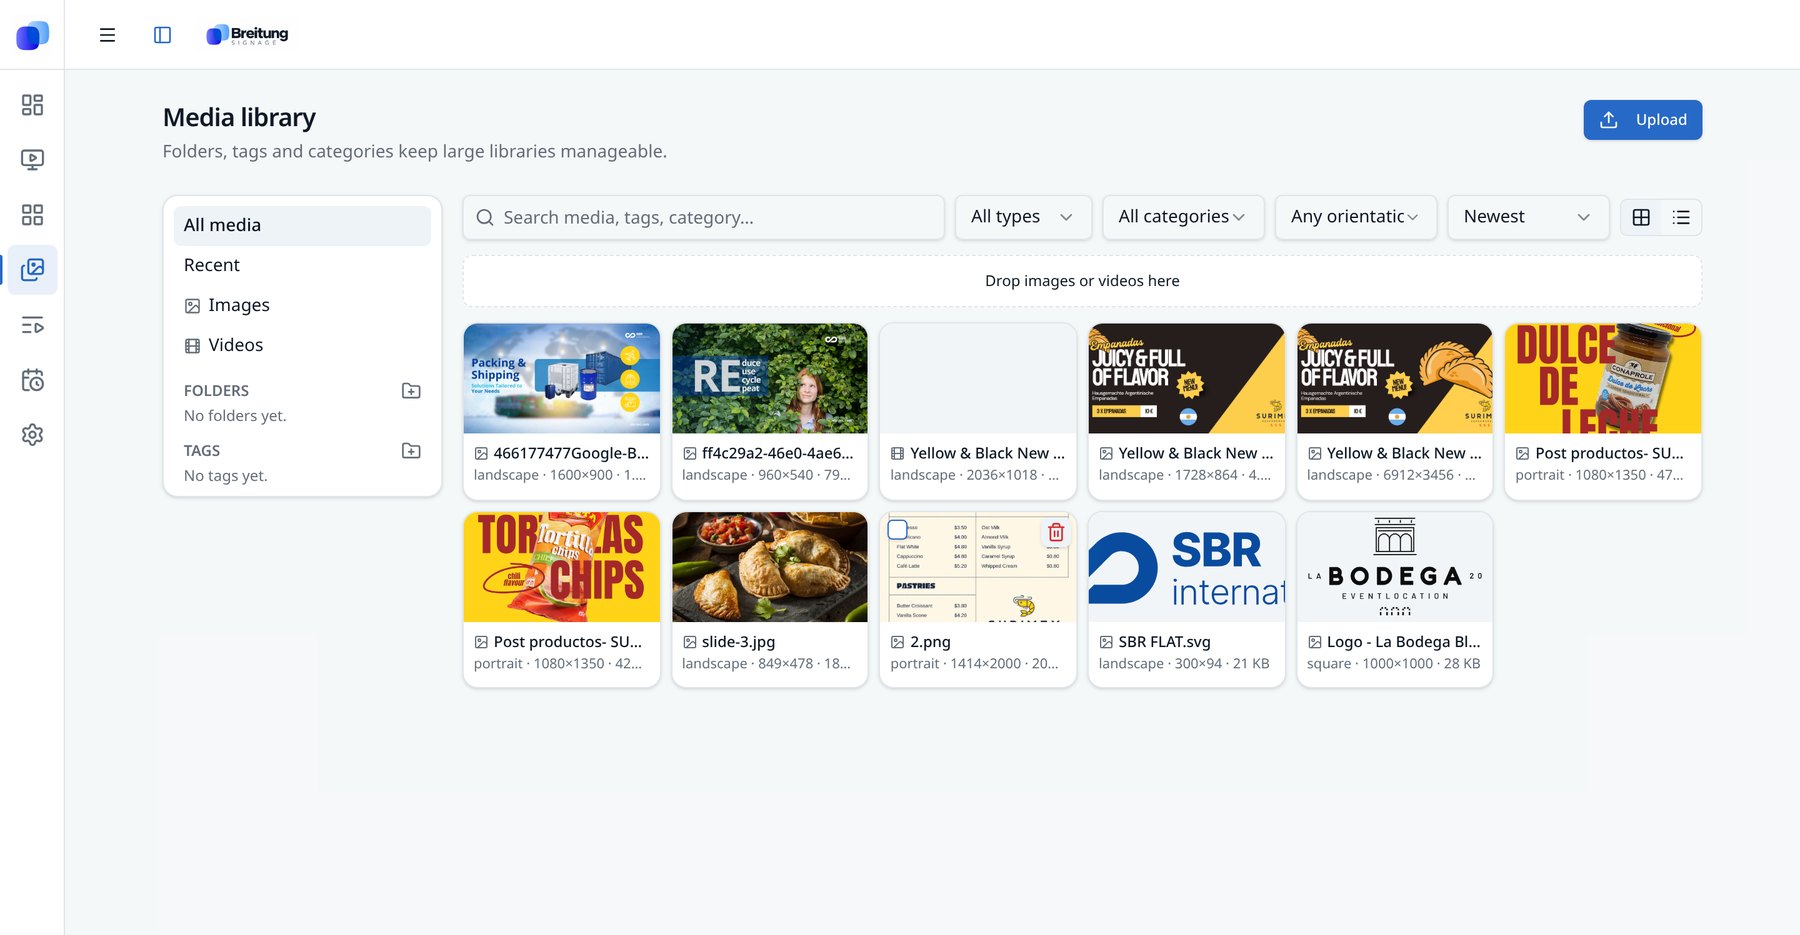This screenshot has height=935, width=1800.
Task: Open the SBR FLAT.svg thumbnail
Action: [1186, 567]
